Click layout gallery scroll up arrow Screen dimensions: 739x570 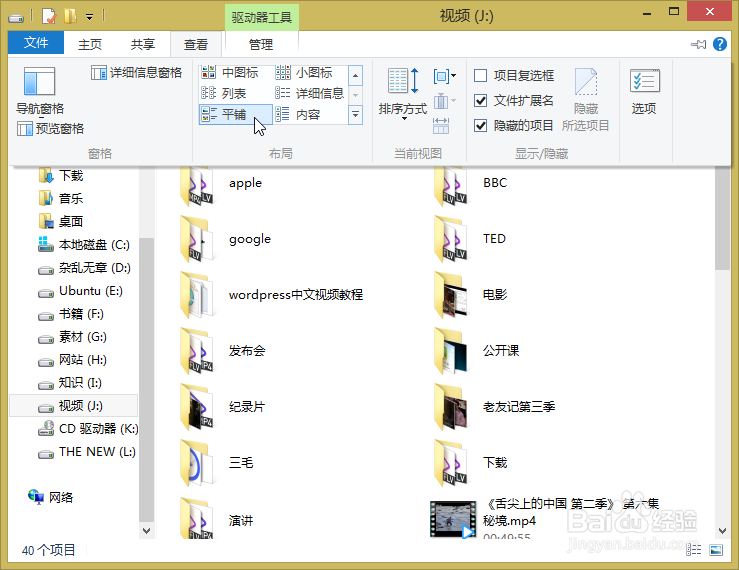355,75
